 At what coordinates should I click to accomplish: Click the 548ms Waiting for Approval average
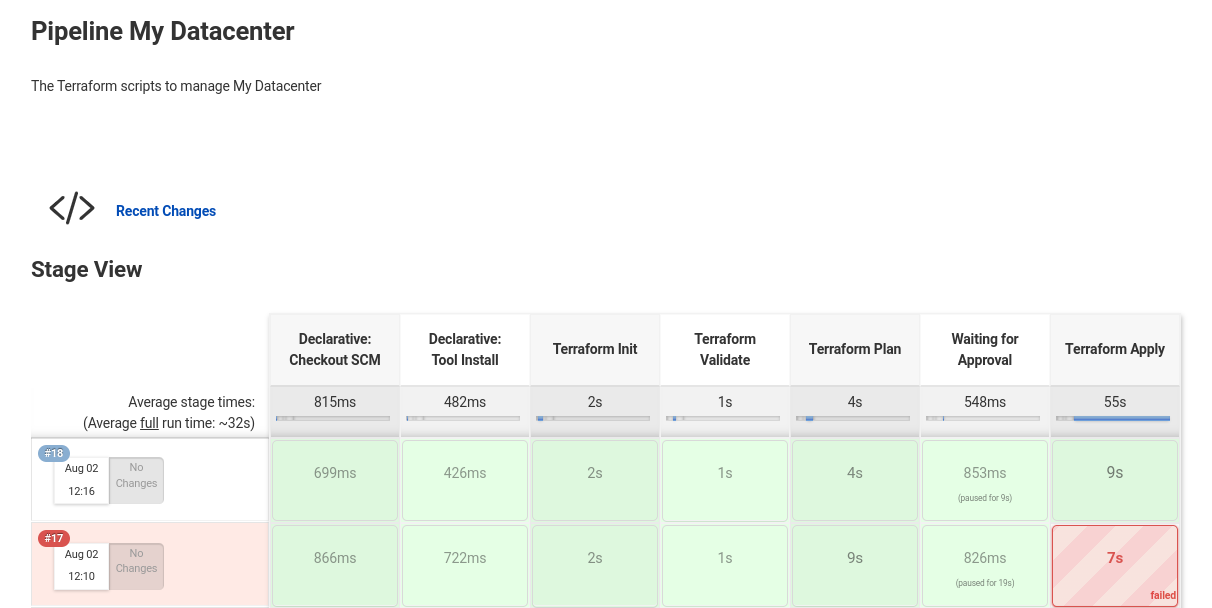[x=984, y=401]
